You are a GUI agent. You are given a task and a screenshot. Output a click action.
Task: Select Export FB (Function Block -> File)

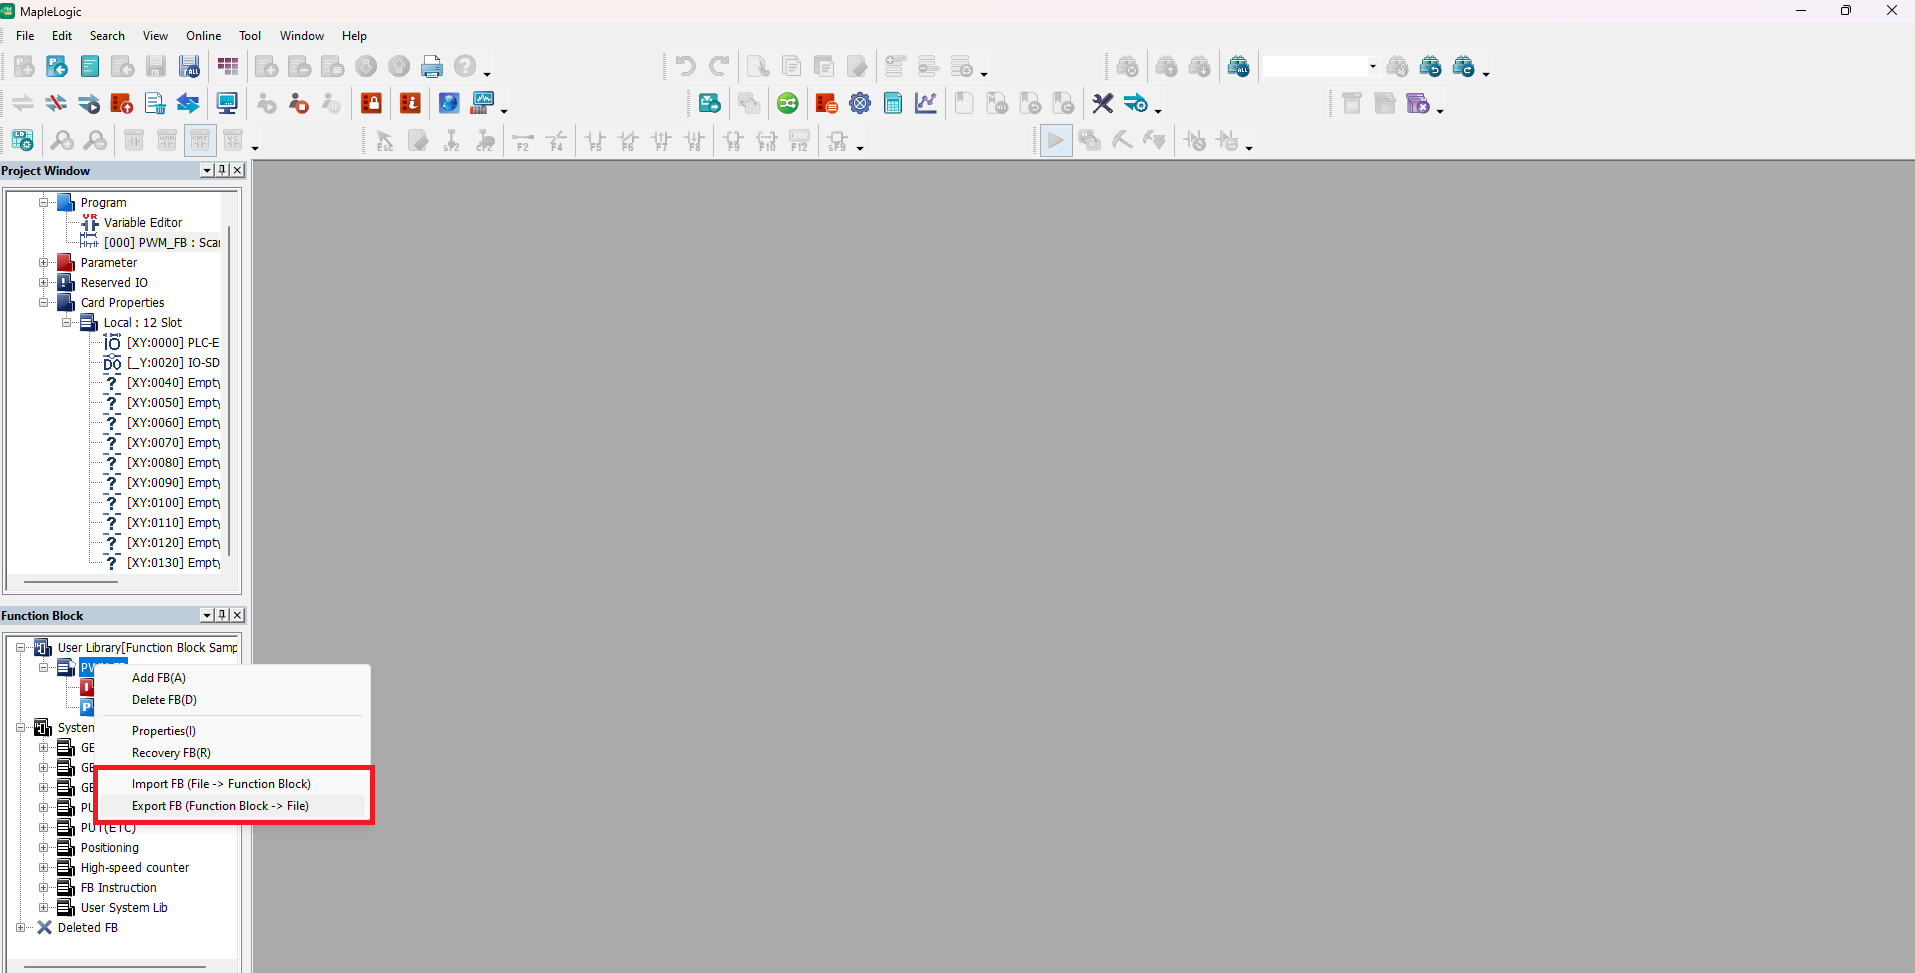point(219,805)
